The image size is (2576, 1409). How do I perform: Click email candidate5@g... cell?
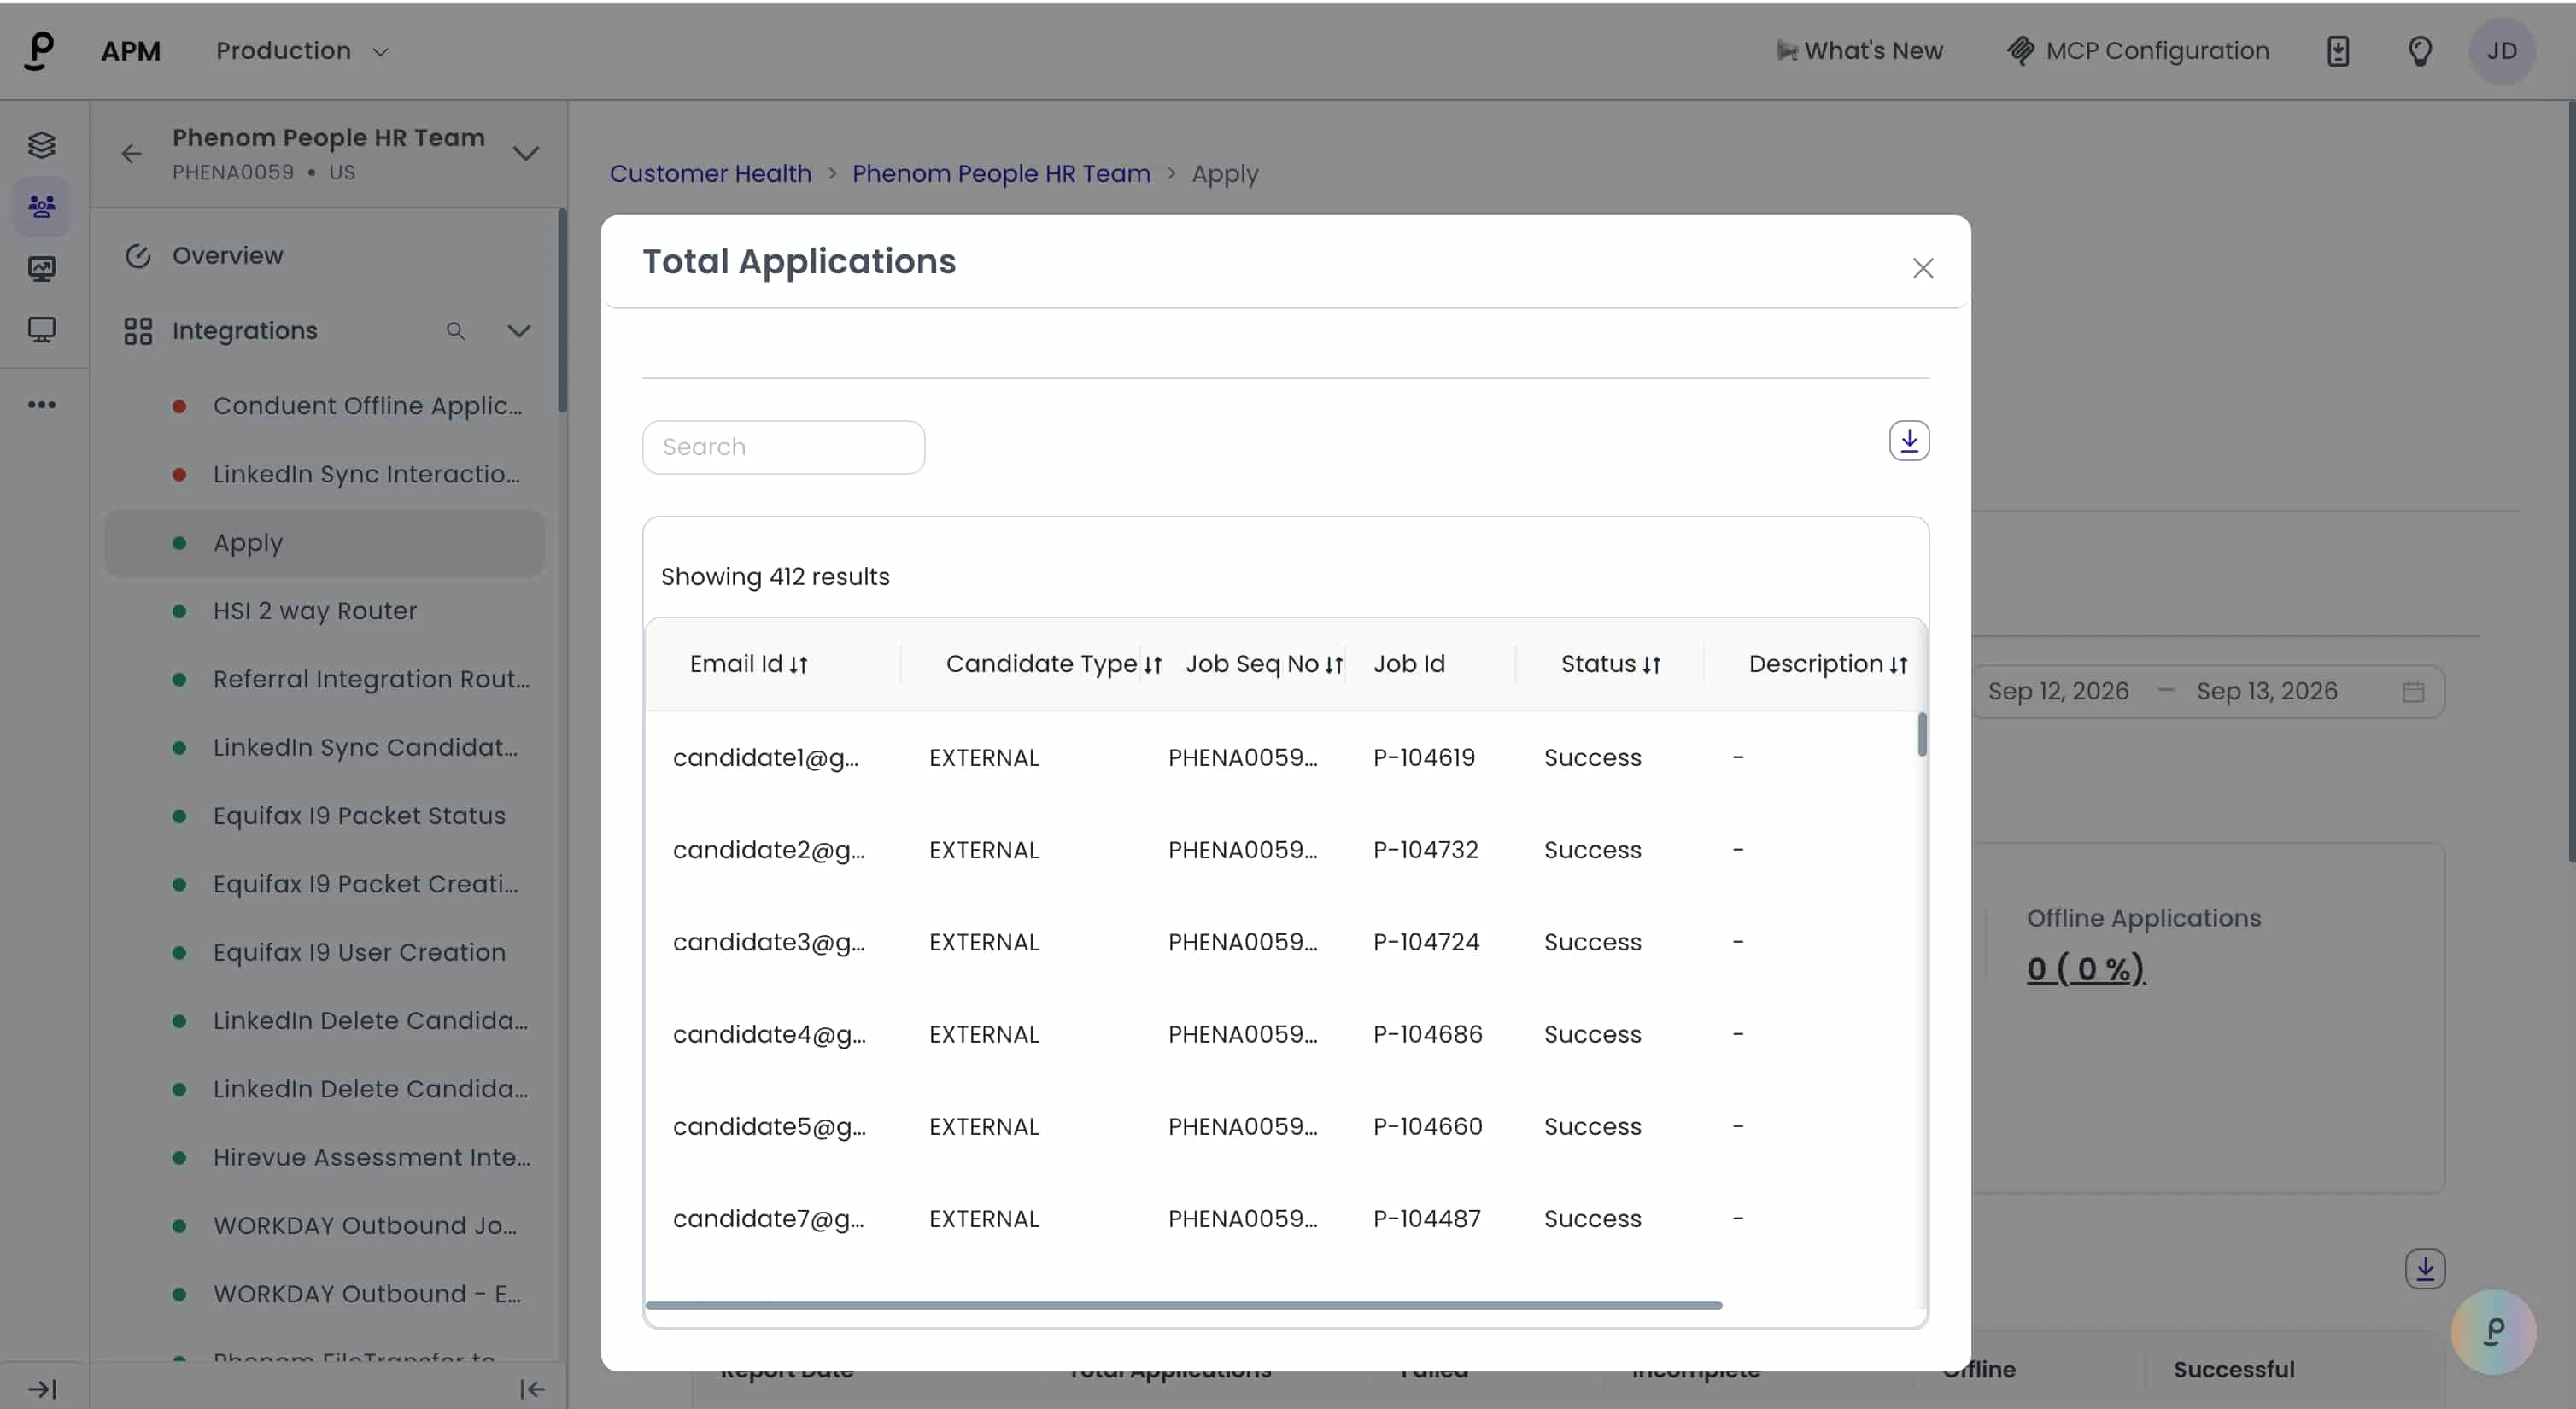769,1126
